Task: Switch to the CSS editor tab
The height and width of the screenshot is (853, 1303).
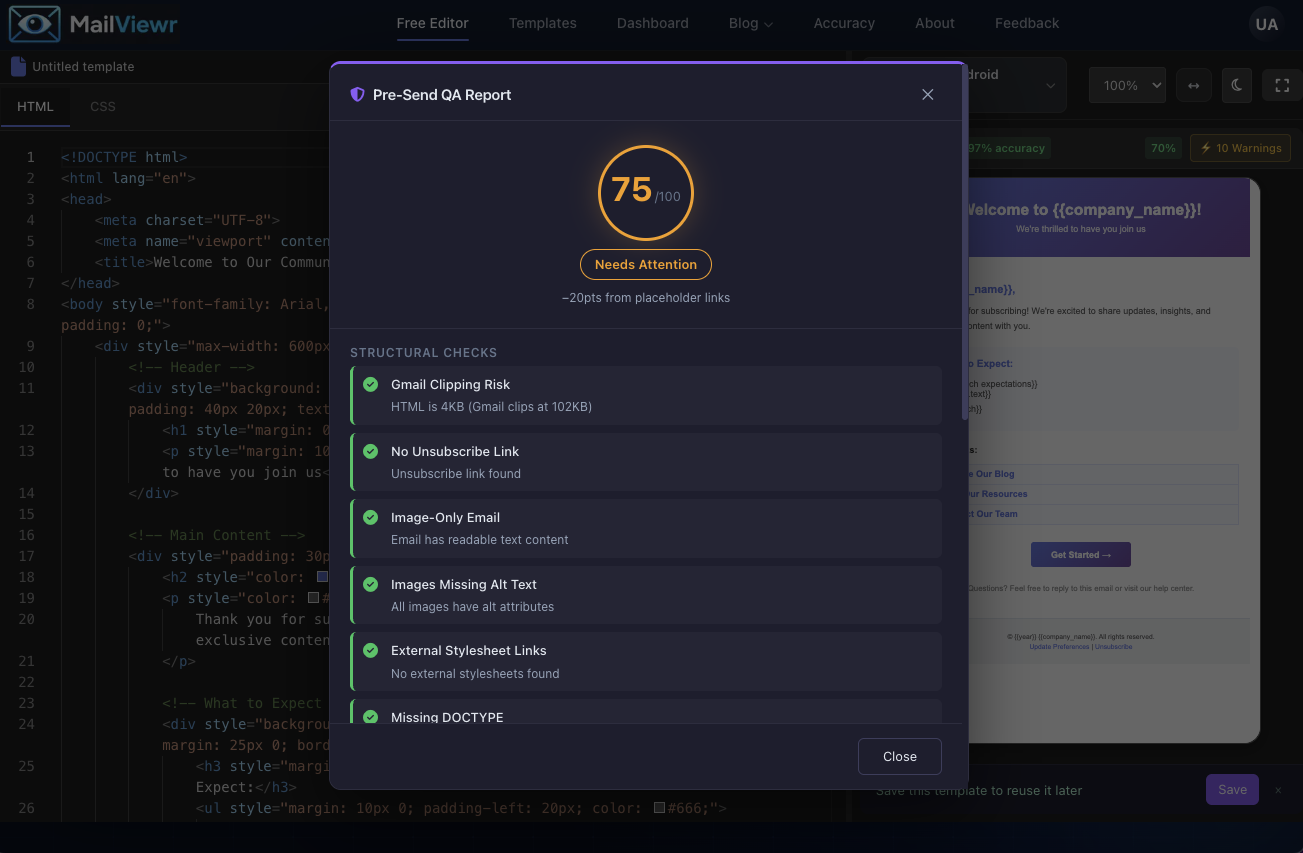Action: point(103,106)
